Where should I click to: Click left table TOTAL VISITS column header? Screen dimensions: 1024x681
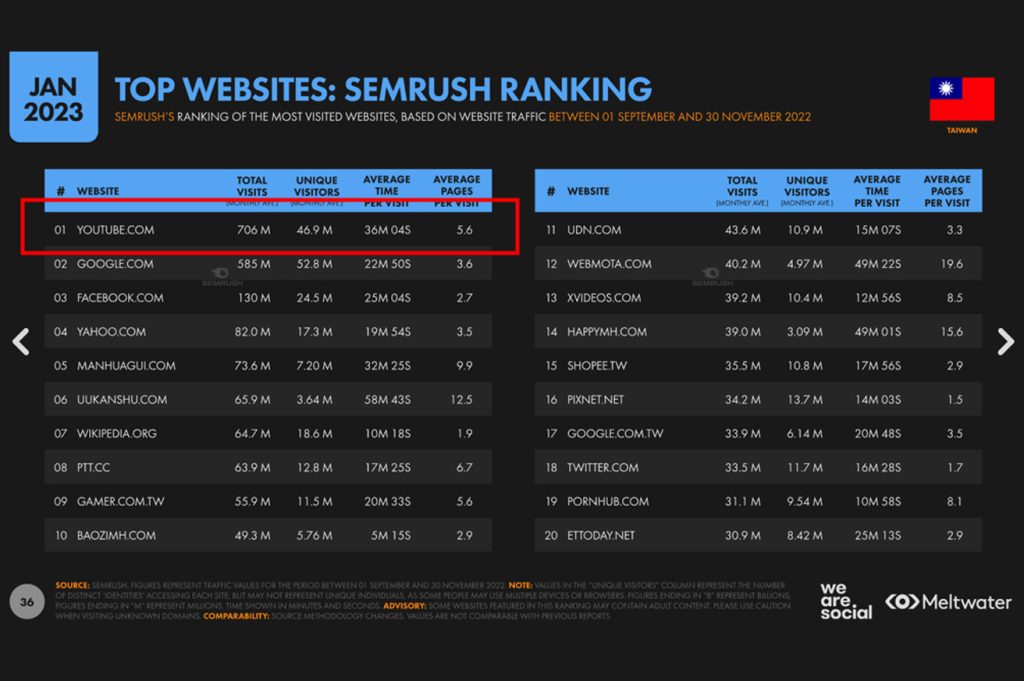[x=252, y=190]
